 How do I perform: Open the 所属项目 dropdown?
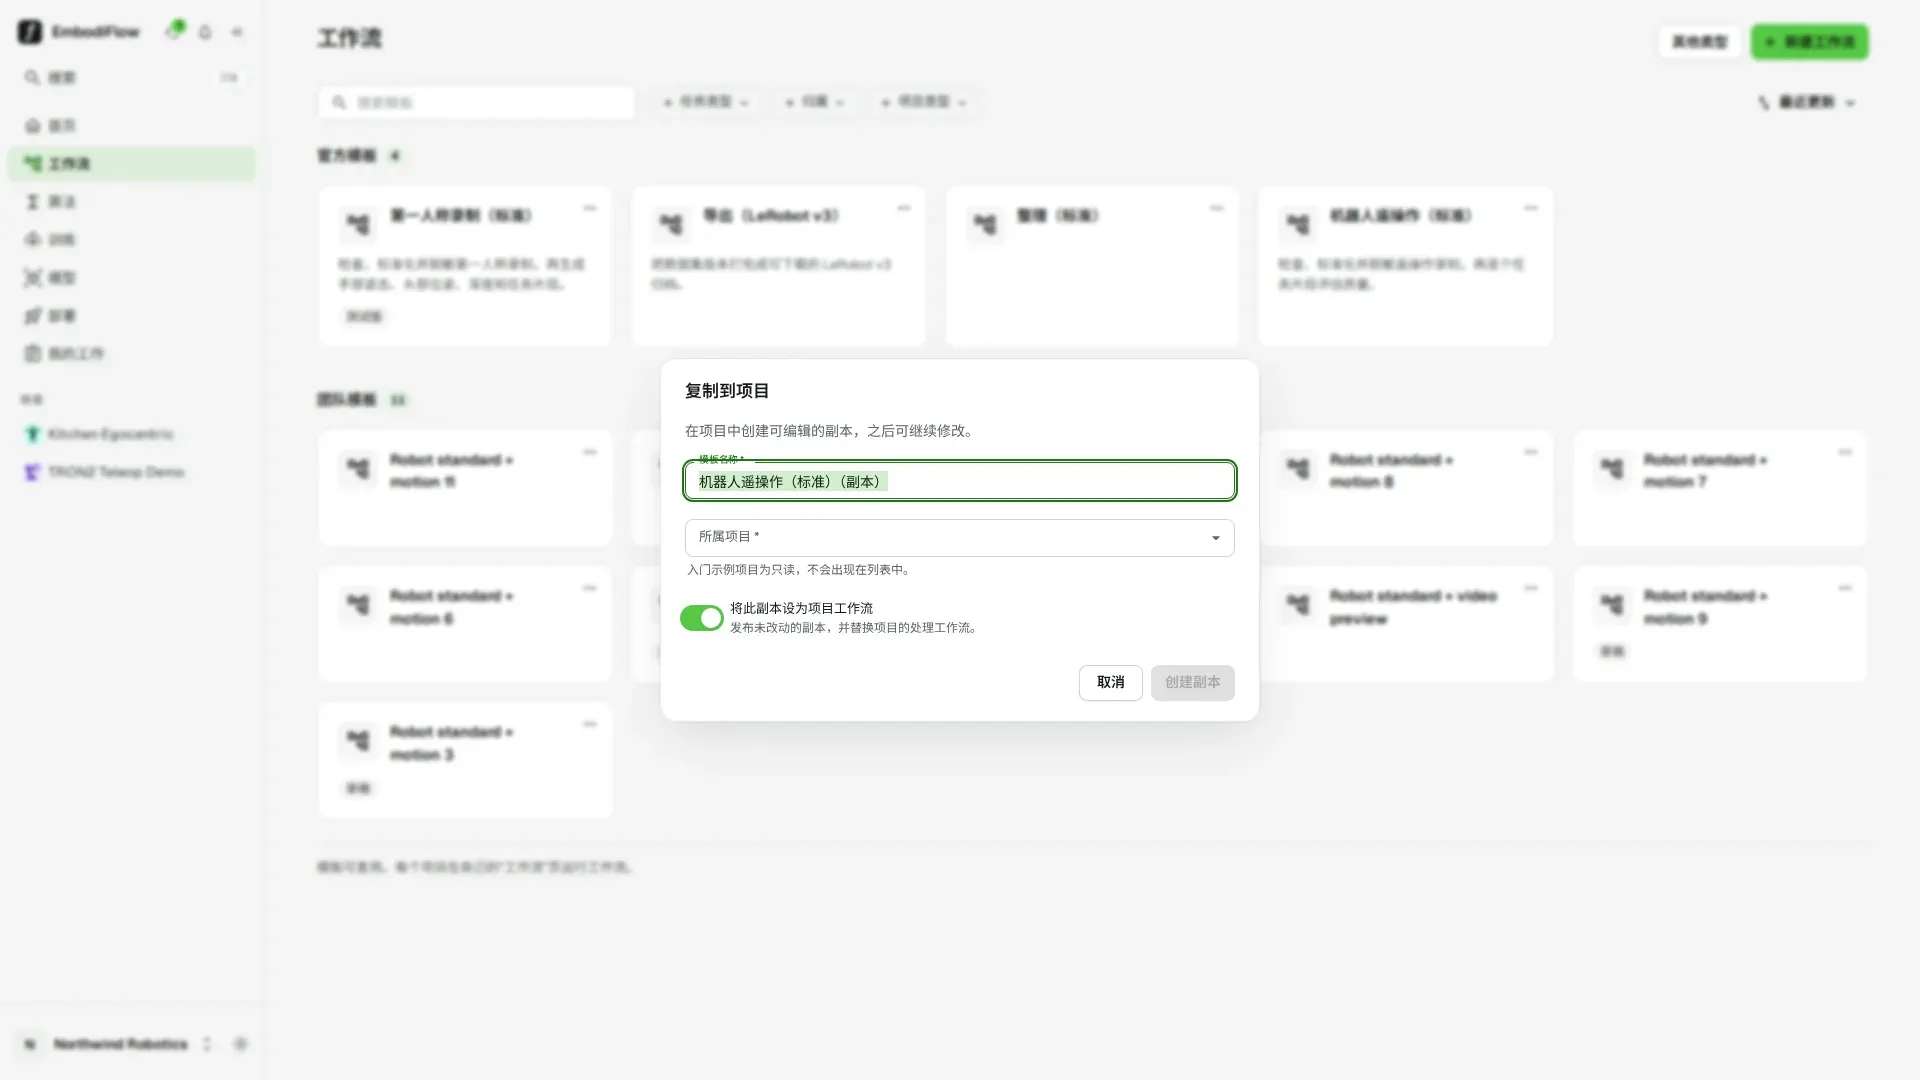(x=959, y=538)
